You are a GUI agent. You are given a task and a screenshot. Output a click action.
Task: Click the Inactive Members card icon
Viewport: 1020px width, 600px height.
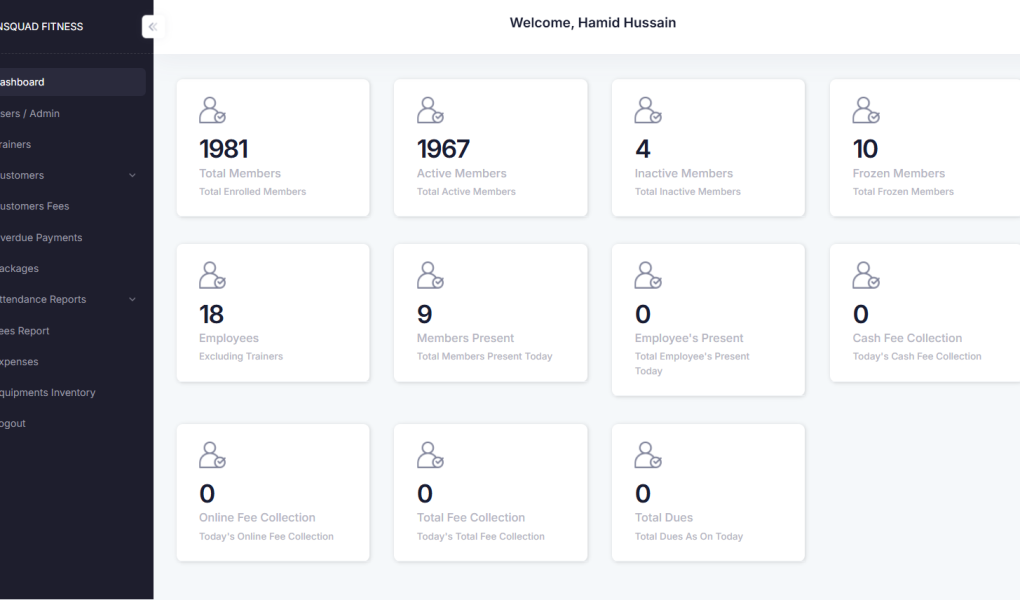tap(646, 110)
